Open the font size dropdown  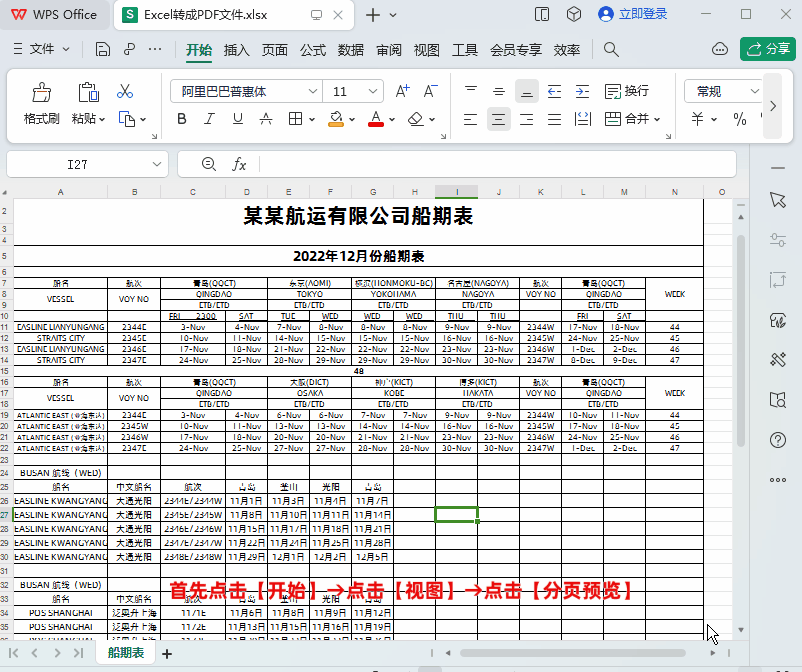373,92
